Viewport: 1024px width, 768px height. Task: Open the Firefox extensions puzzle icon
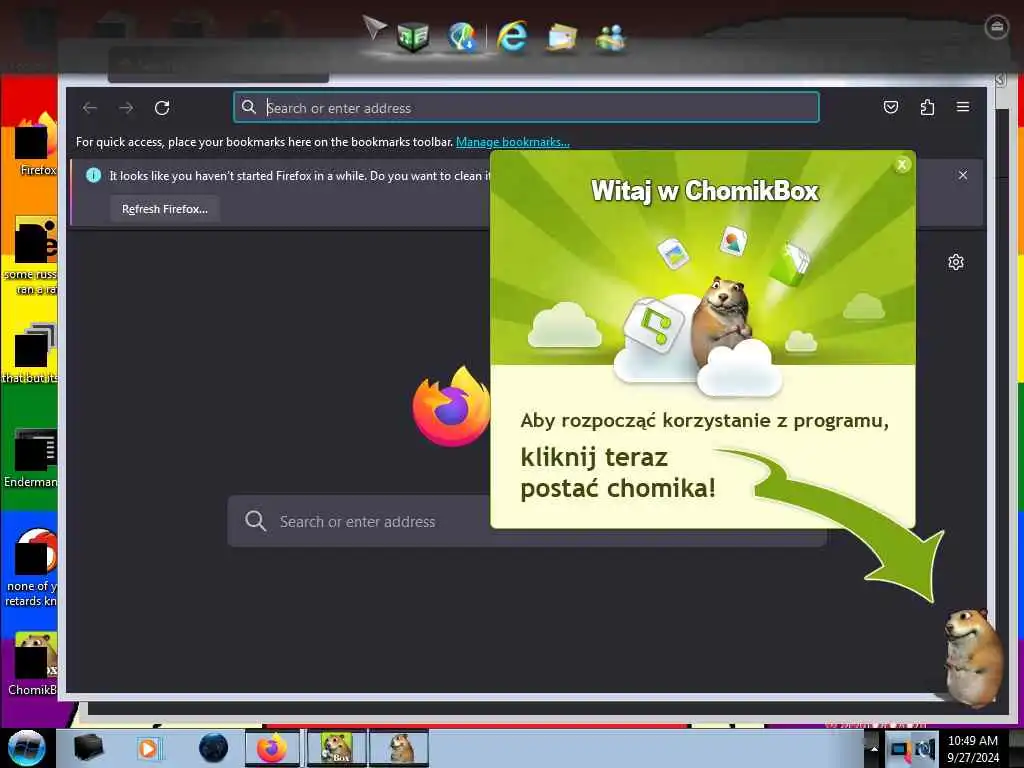927,107
